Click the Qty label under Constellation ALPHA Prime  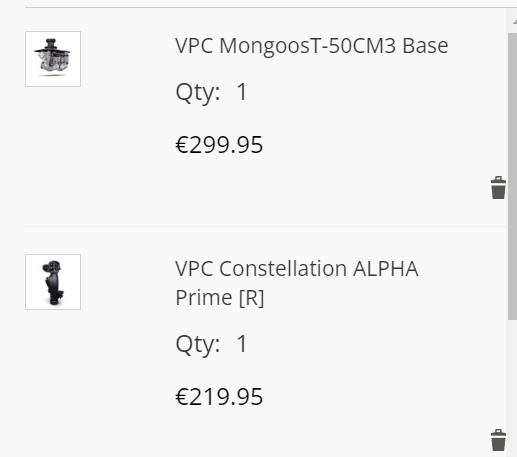[198, 345]
